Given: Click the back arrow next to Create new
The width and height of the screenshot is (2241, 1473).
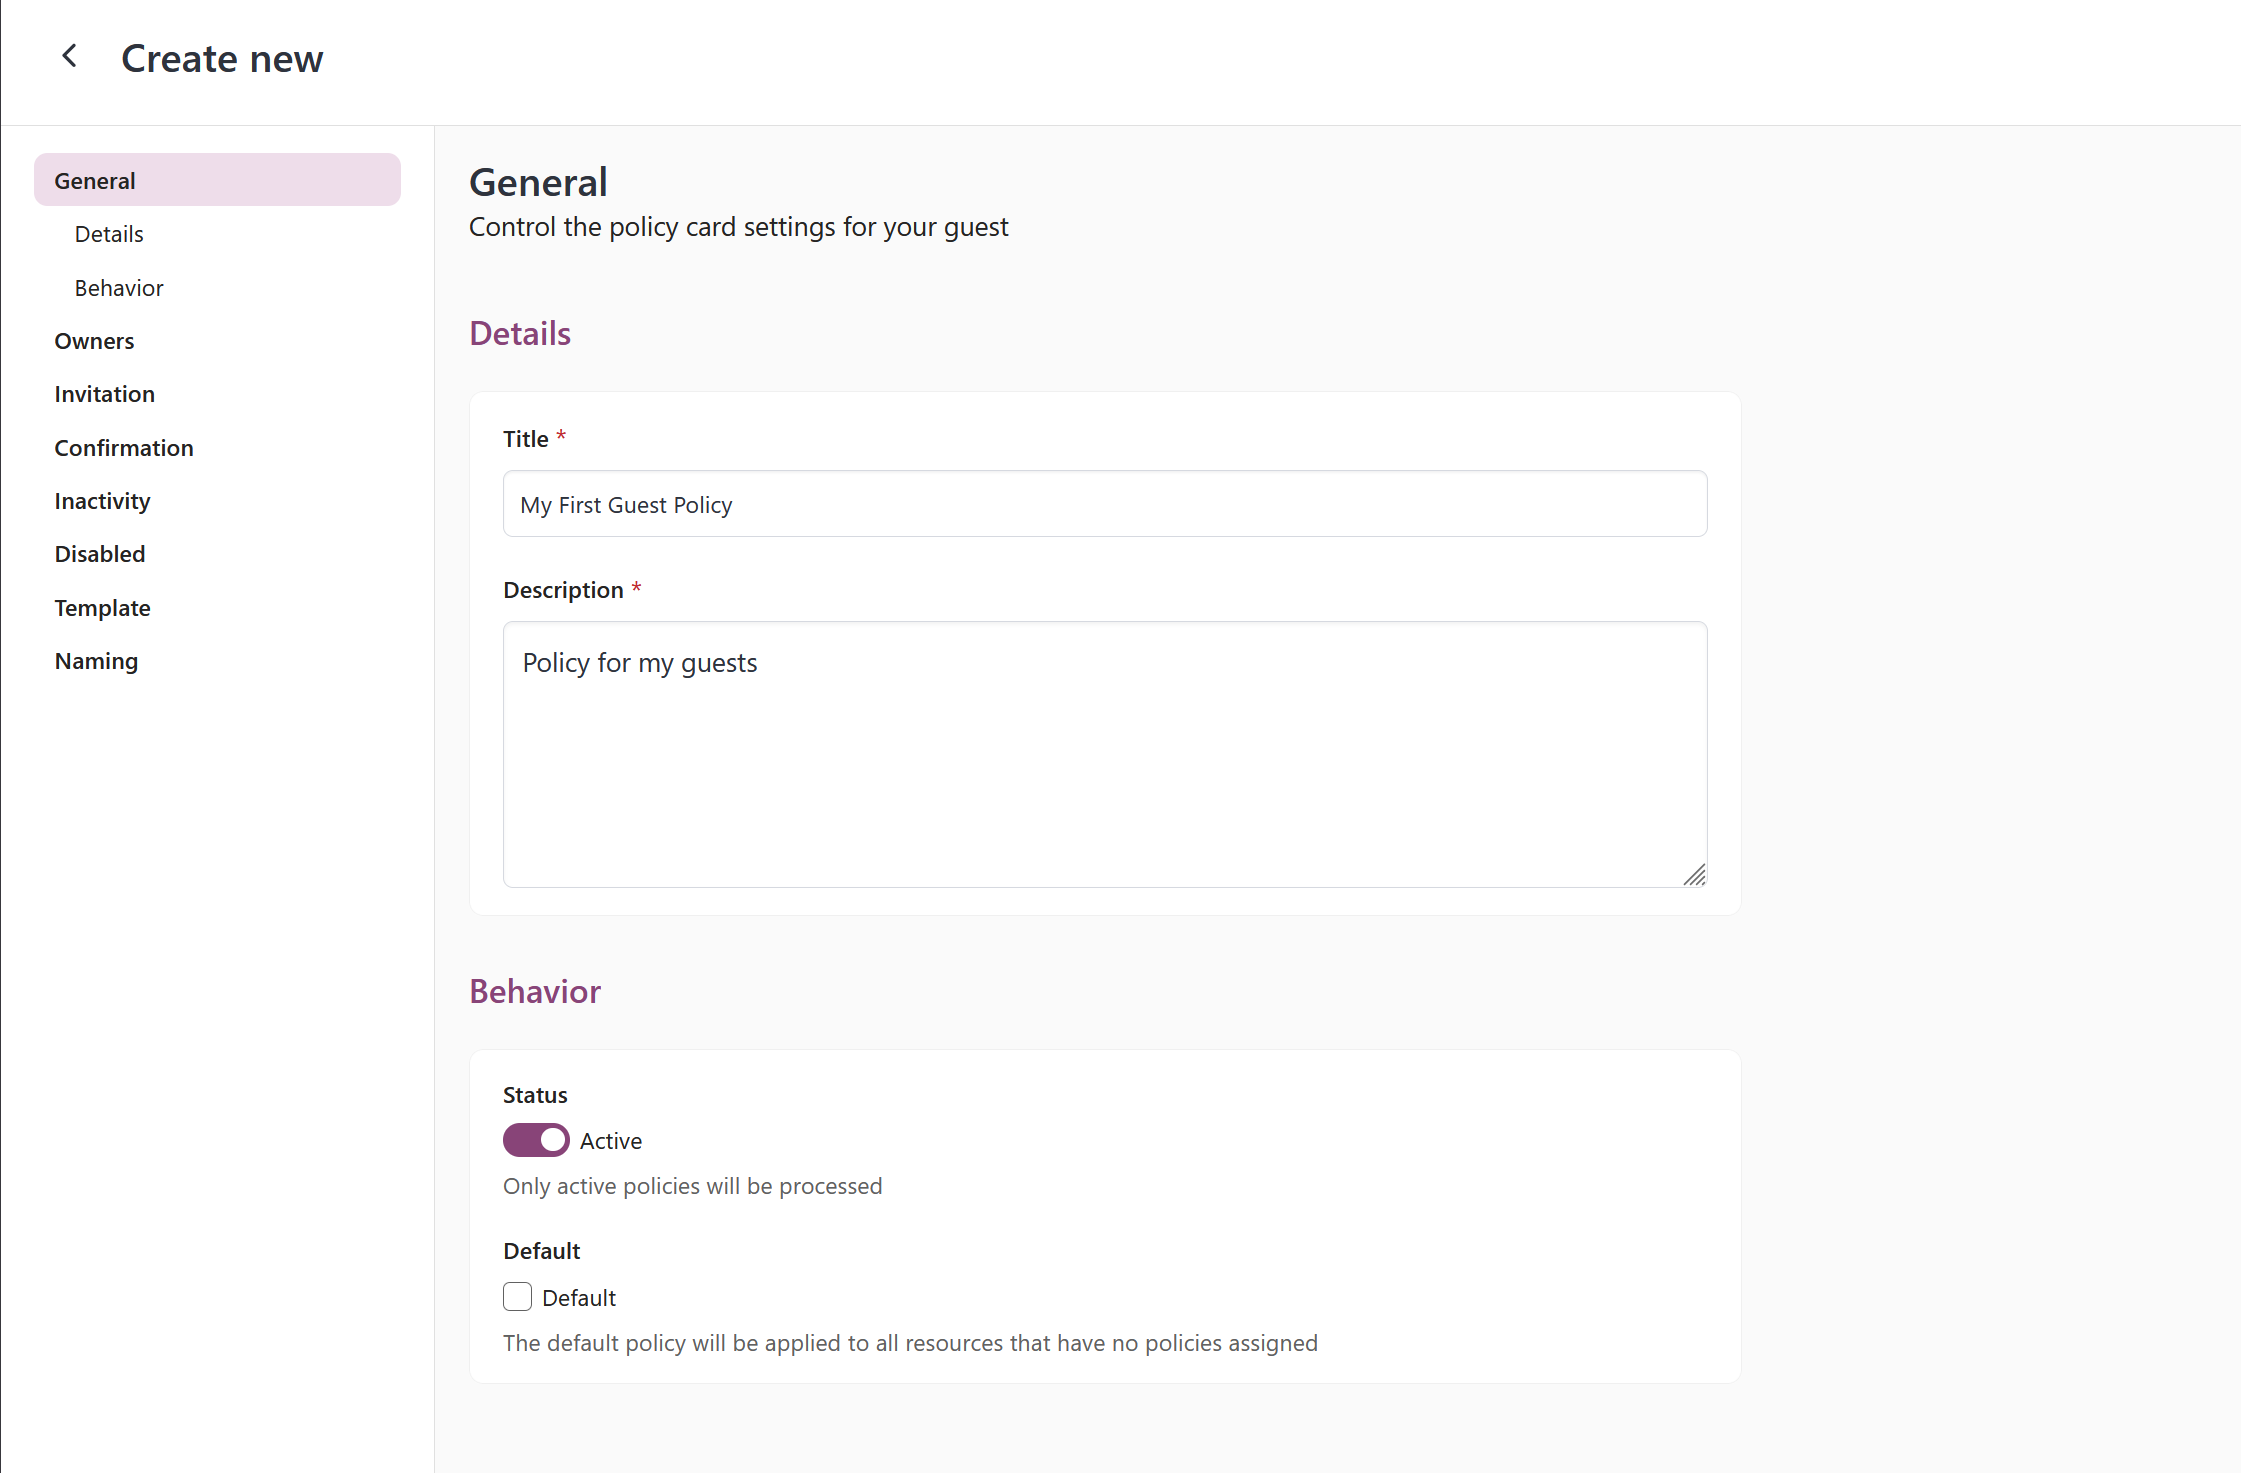Looking at the screenshot, I should [68, 55].
